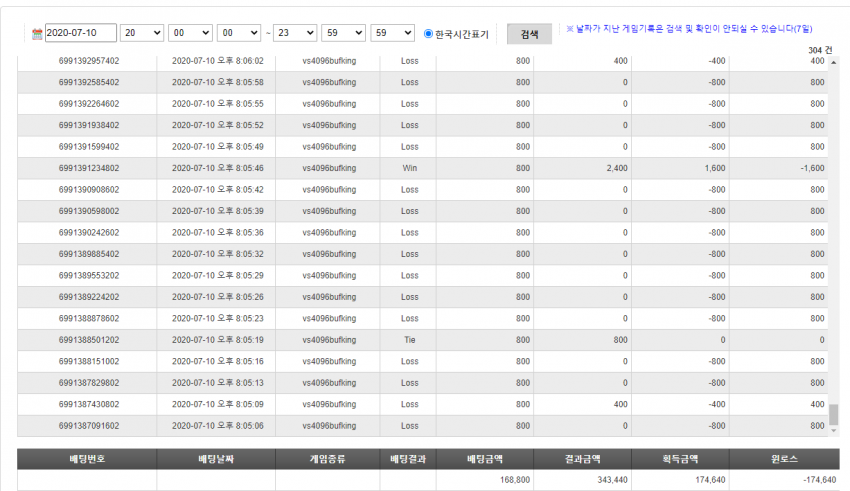Select the 한국시간표기 radio button
Image resolution: width=850 pixels, height=491 pixels.
point(428,34)
